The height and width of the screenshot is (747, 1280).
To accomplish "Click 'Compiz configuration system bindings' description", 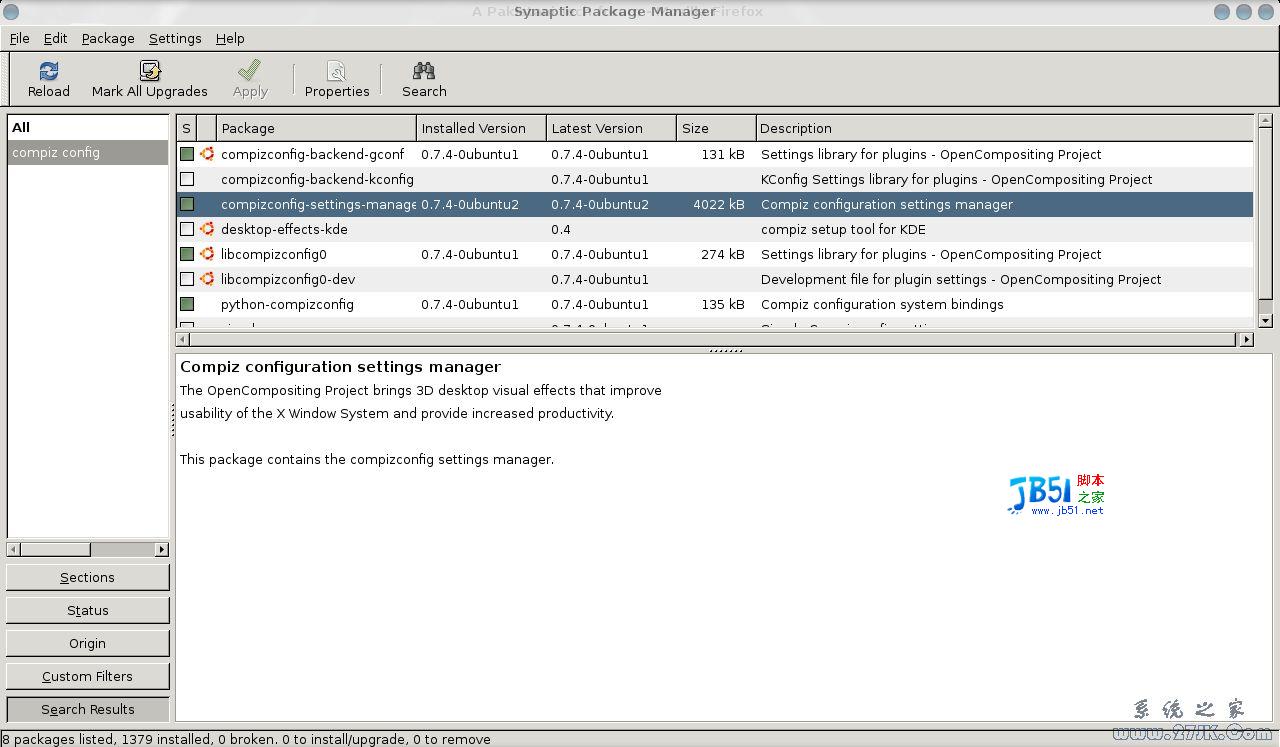I will (882, 304).
